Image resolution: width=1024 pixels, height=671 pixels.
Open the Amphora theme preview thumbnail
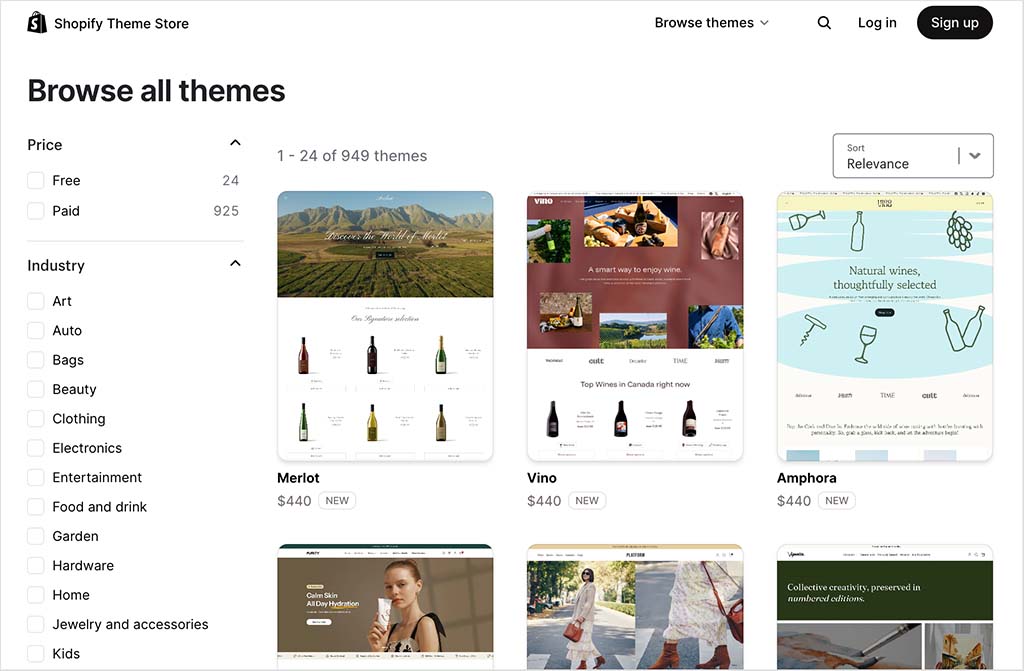[x=884, y=326]
